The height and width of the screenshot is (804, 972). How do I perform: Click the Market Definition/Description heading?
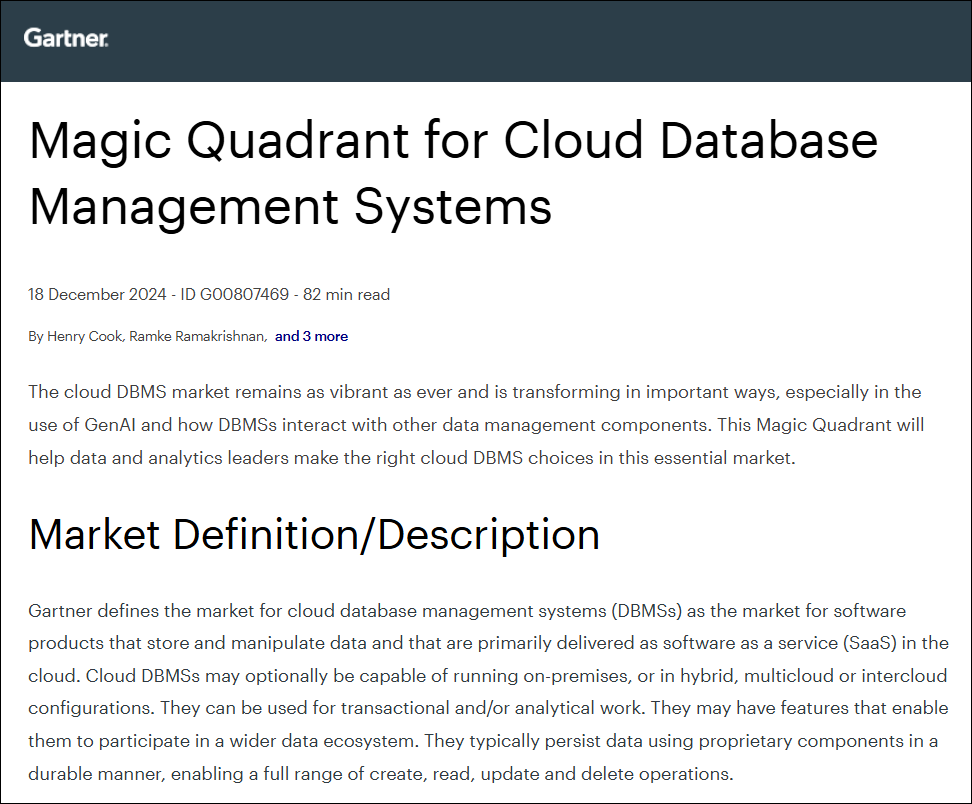[x=314, y=535]
